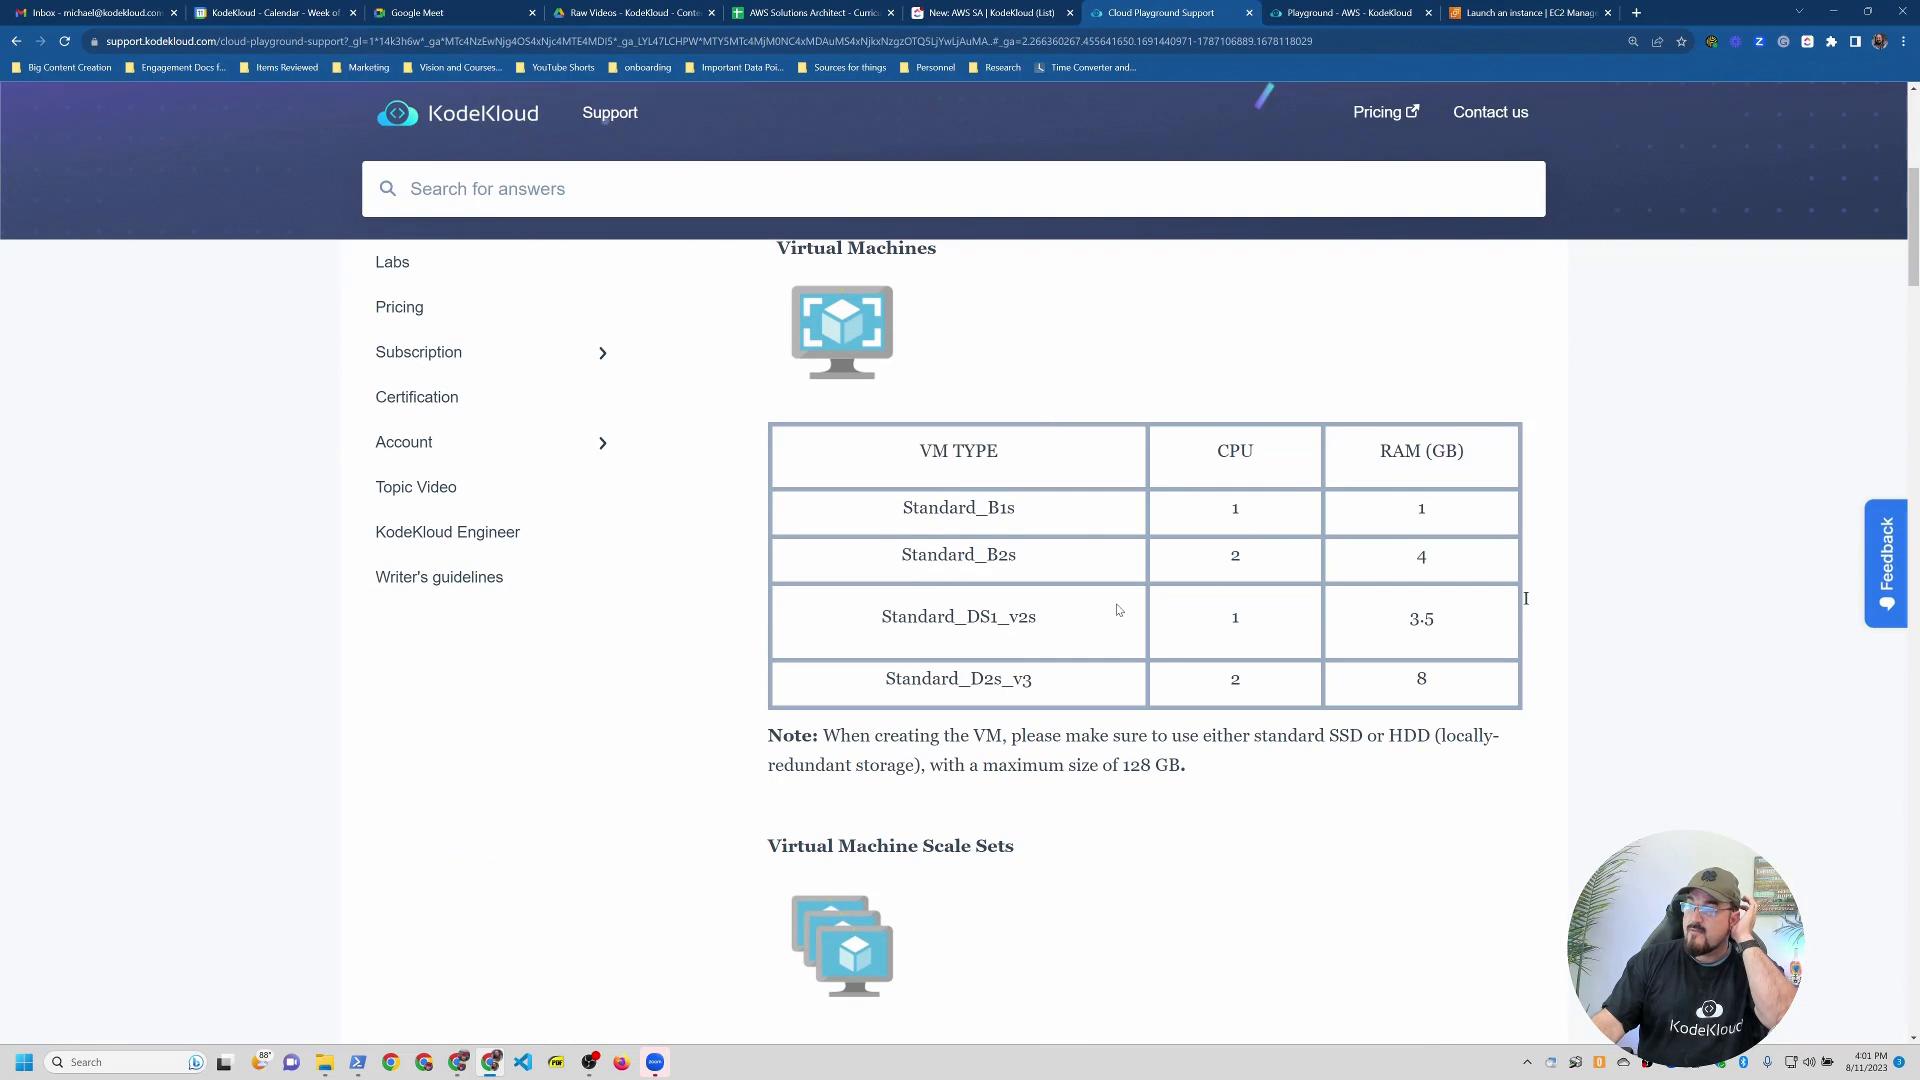This screenshot has height=1080, width=1920.
Task: Reload the page with the refresh icon
Action: click(x=64, y=41)
